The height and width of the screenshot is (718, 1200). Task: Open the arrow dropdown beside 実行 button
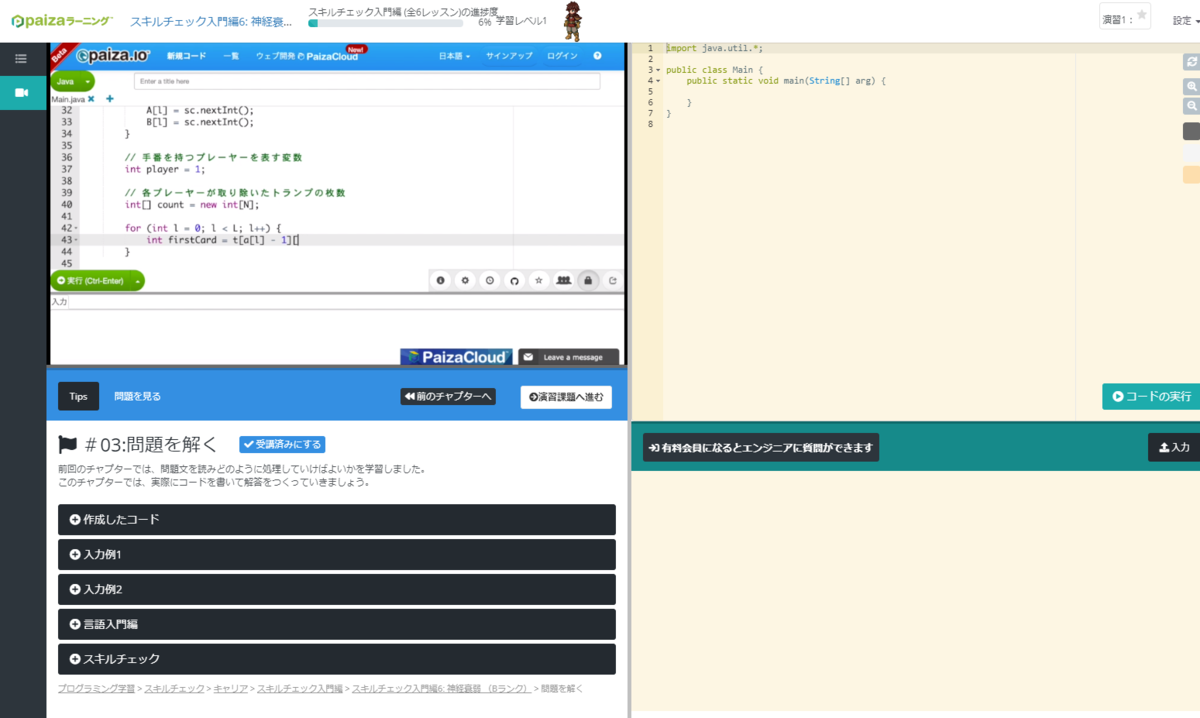point(138,281)
